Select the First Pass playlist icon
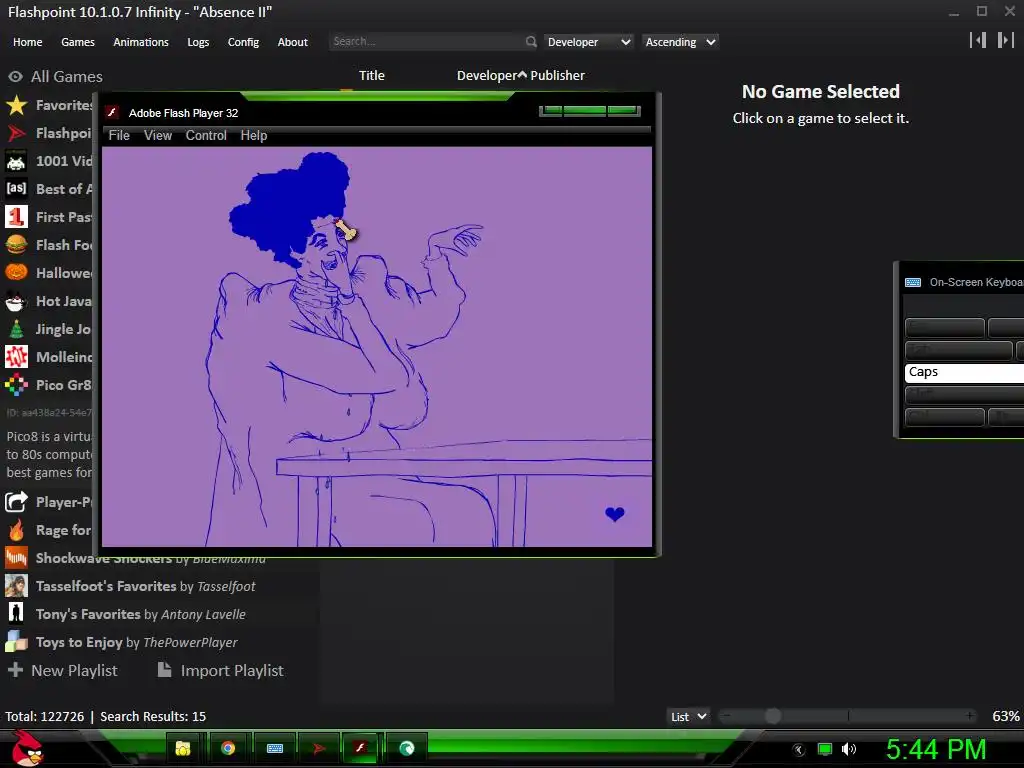Image resolution: width=1024 pixels, height=768 pixels. point(16,217)
